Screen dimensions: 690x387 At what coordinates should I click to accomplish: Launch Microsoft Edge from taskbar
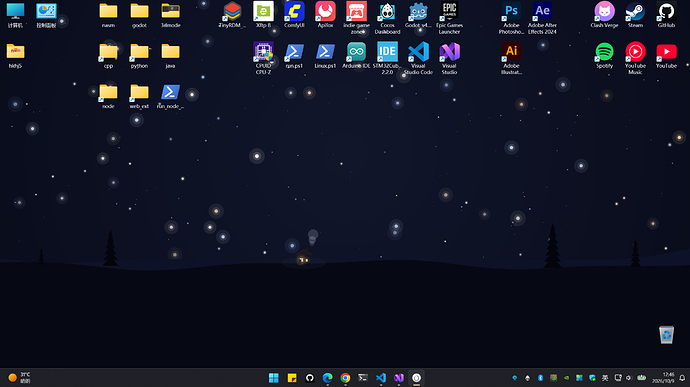[327, 378]
